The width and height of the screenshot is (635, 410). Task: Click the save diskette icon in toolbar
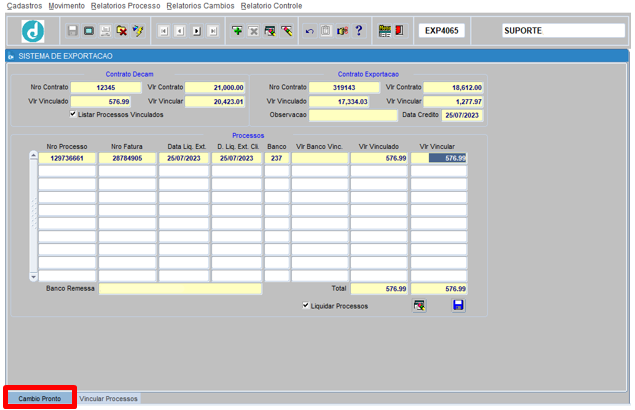pyautogui.click(x=72, y=31)
